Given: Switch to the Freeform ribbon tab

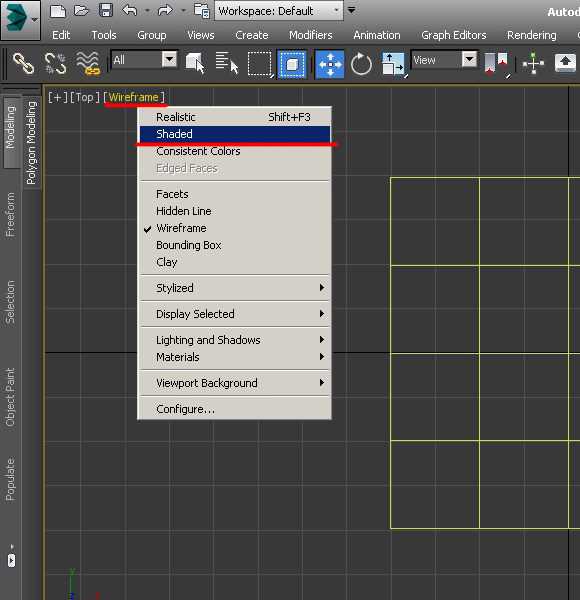Looking at the screenshot, I should [10, 214].
